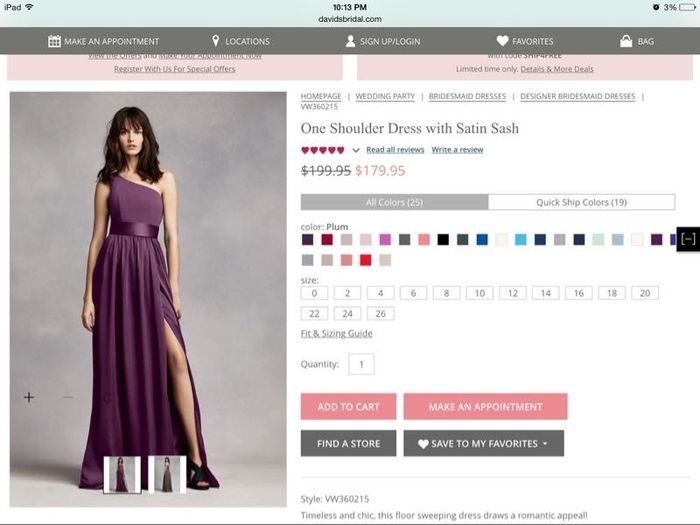Zoom in on dress image with plus
The width and height of the screenshot is (700, 525).
(29, 397)
